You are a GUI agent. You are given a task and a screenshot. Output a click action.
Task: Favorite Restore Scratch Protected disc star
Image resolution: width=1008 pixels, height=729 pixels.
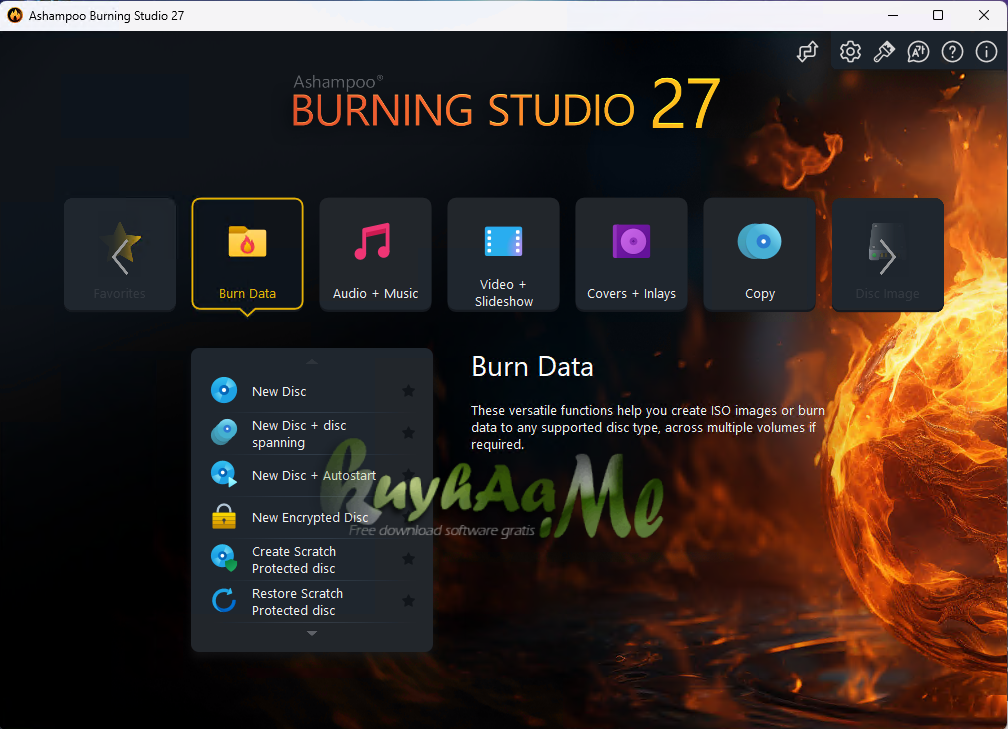[408, 601]
